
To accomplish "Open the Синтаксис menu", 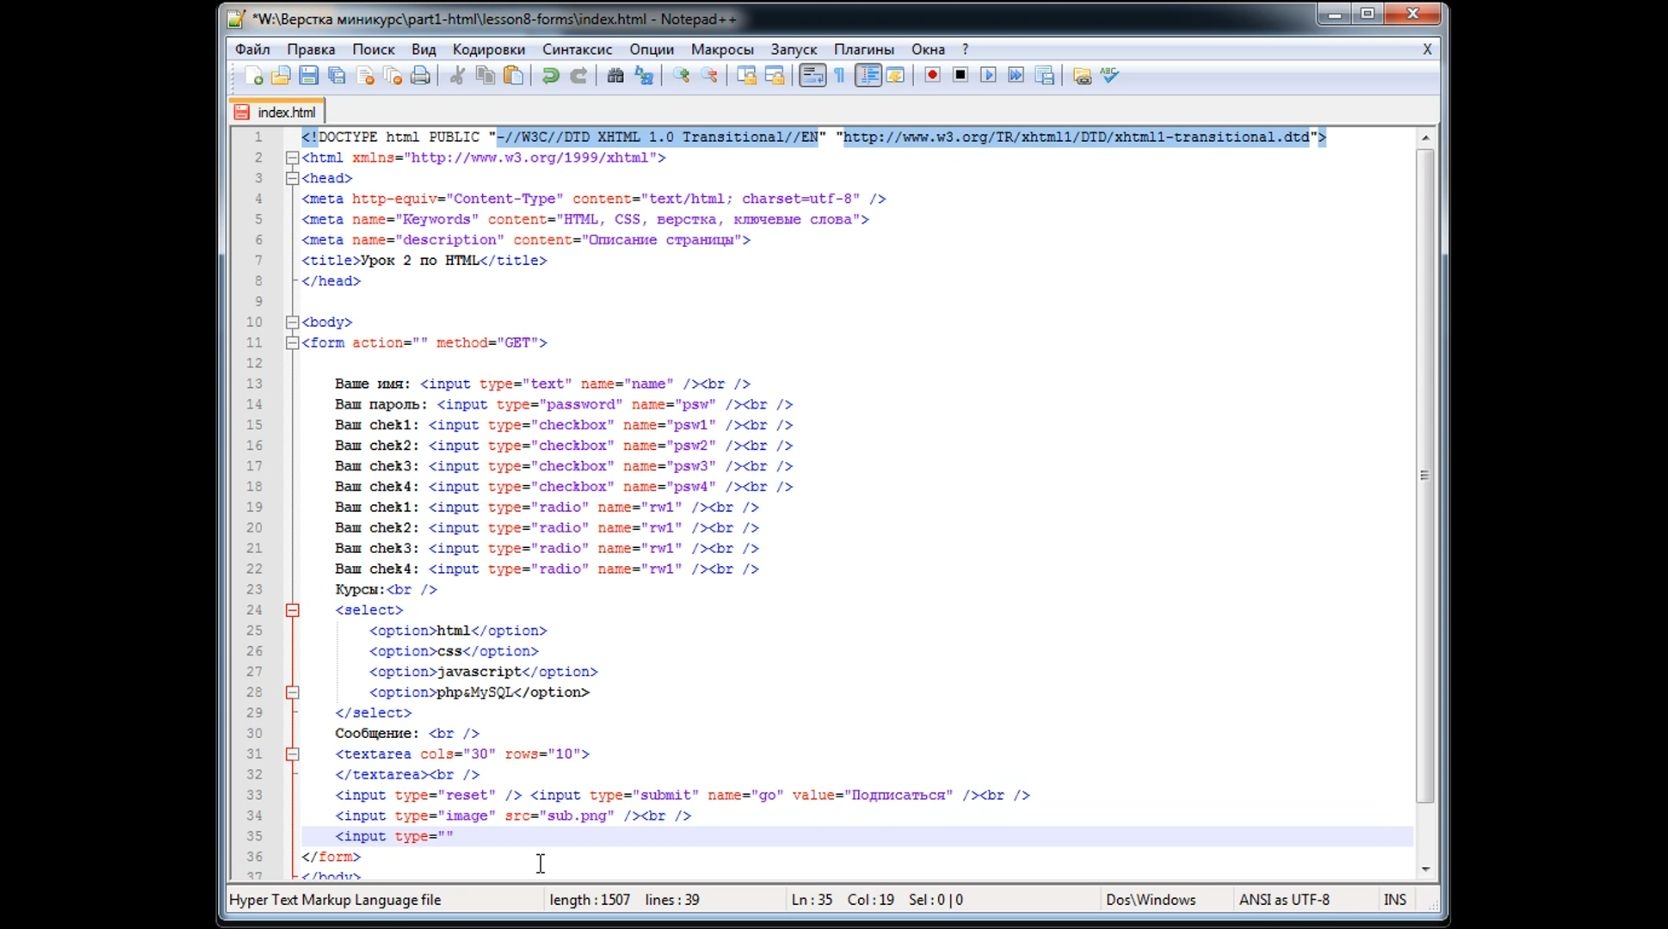I will pos(577,49).
